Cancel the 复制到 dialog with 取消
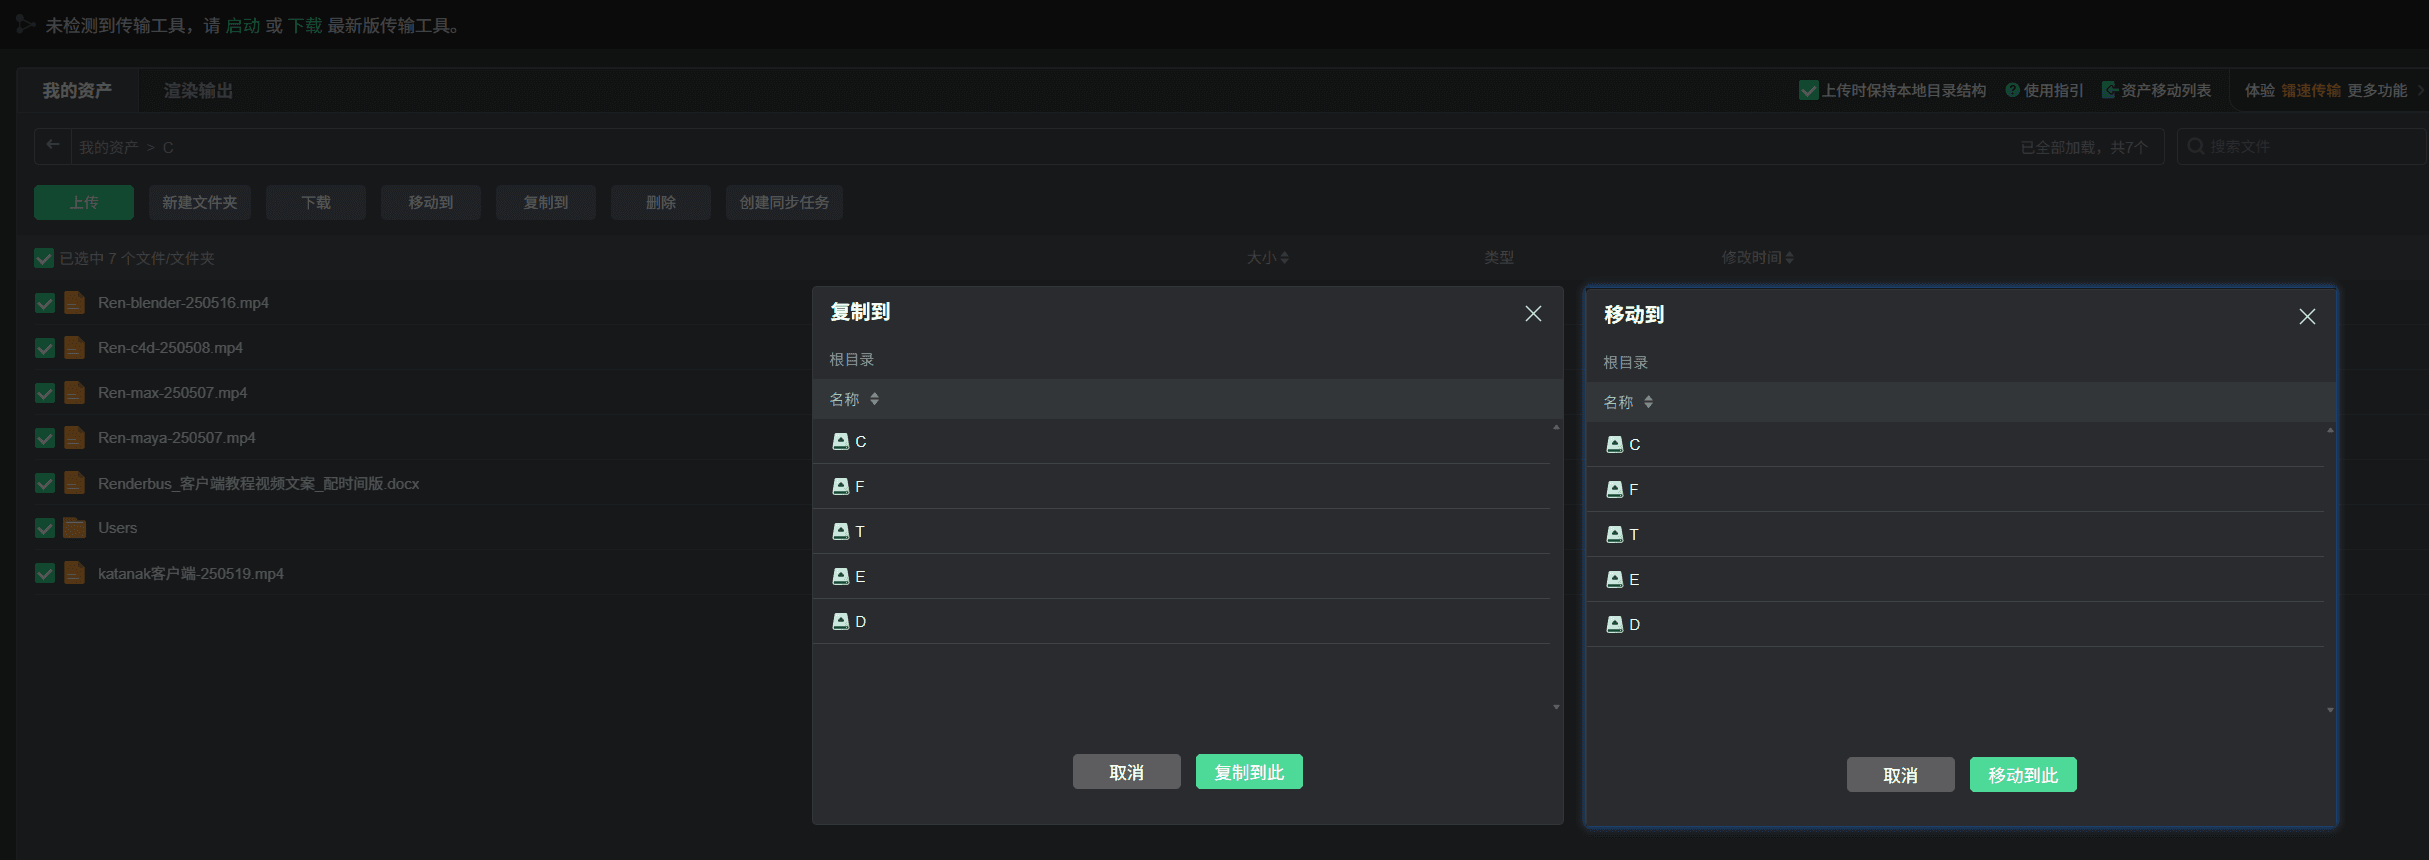This screenshot has height=860, width=2429. click(1126, 772)
